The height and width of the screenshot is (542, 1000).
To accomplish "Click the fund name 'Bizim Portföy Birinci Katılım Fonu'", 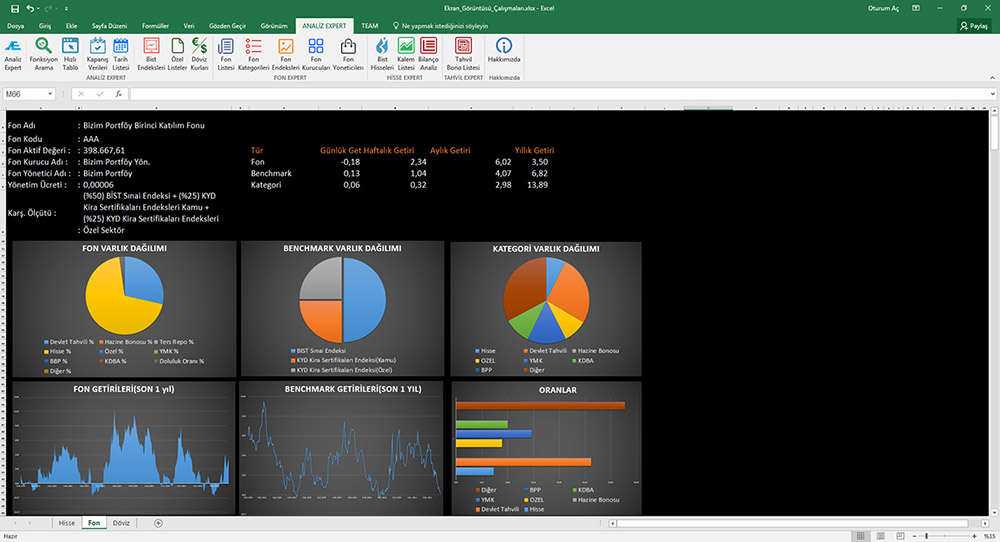I will pyautogui.click(x=143, y=126).
